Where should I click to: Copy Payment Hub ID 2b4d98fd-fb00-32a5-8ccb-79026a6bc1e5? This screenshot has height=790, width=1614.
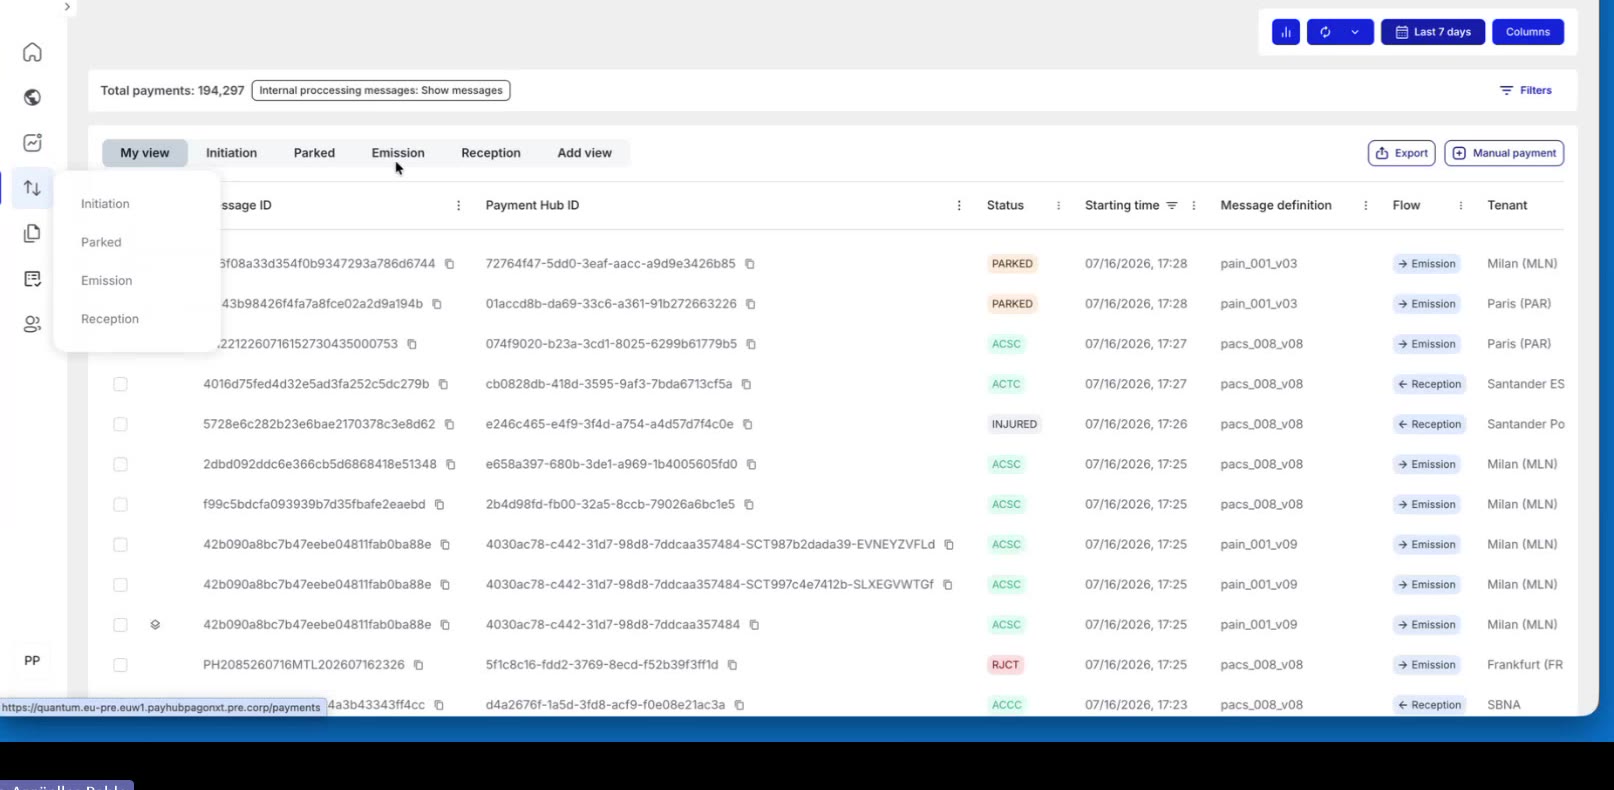coord(748,505)
